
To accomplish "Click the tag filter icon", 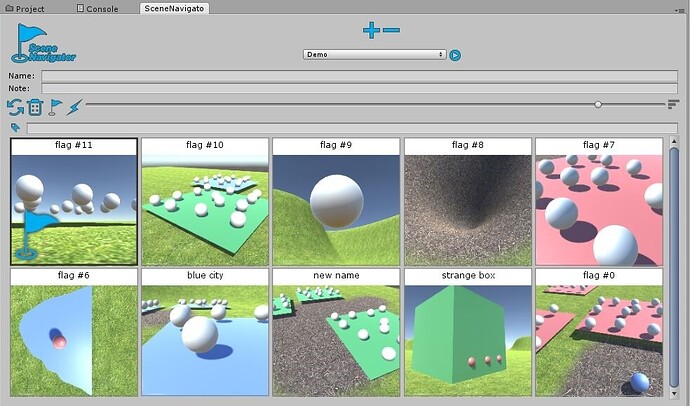I will (16, 128).
